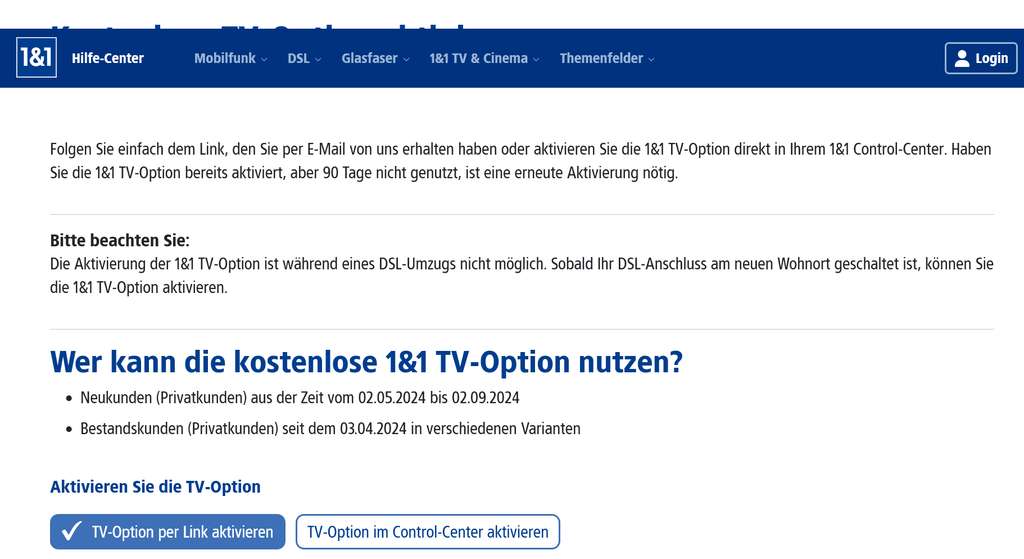This screenshot has width=1024, height=559.
Task: Open the Hilfe-Center link
Action: tap(108, 58)
